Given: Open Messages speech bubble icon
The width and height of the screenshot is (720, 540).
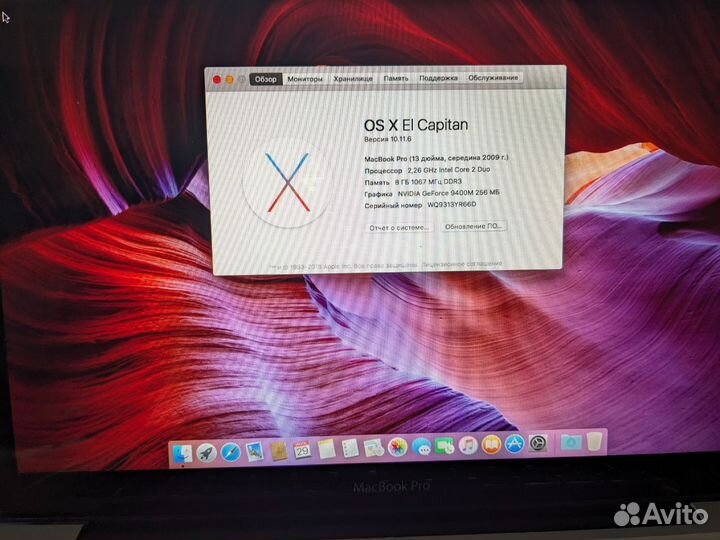Looking at the screenshot, I should pyautogui.click(x=421, y=446).
